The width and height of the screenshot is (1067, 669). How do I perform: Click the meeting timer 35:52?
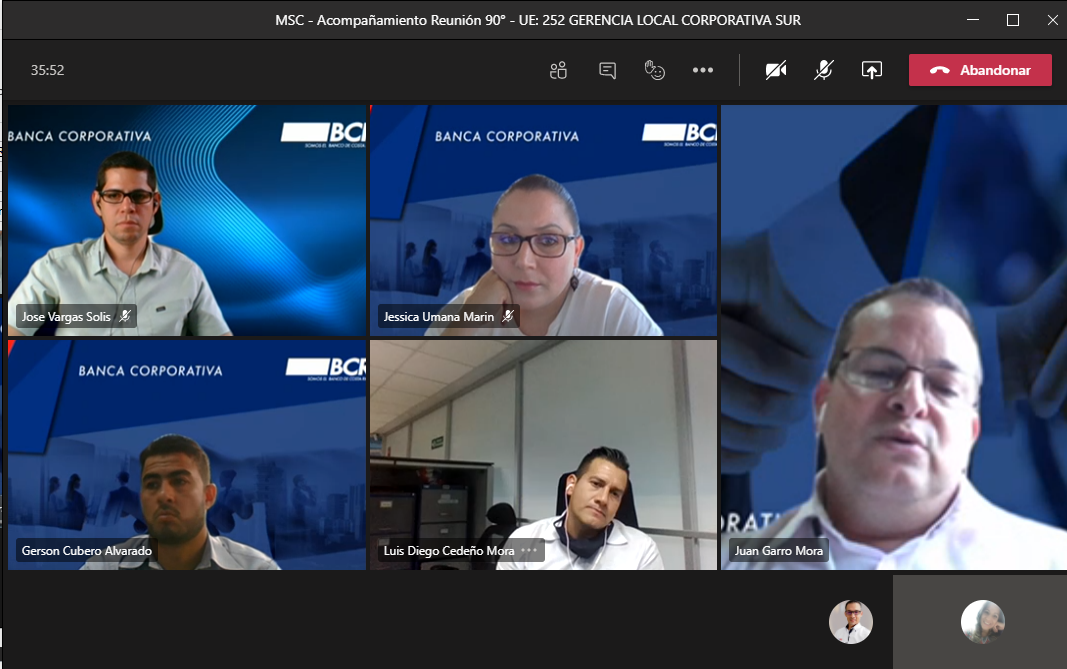click(47, 70)
